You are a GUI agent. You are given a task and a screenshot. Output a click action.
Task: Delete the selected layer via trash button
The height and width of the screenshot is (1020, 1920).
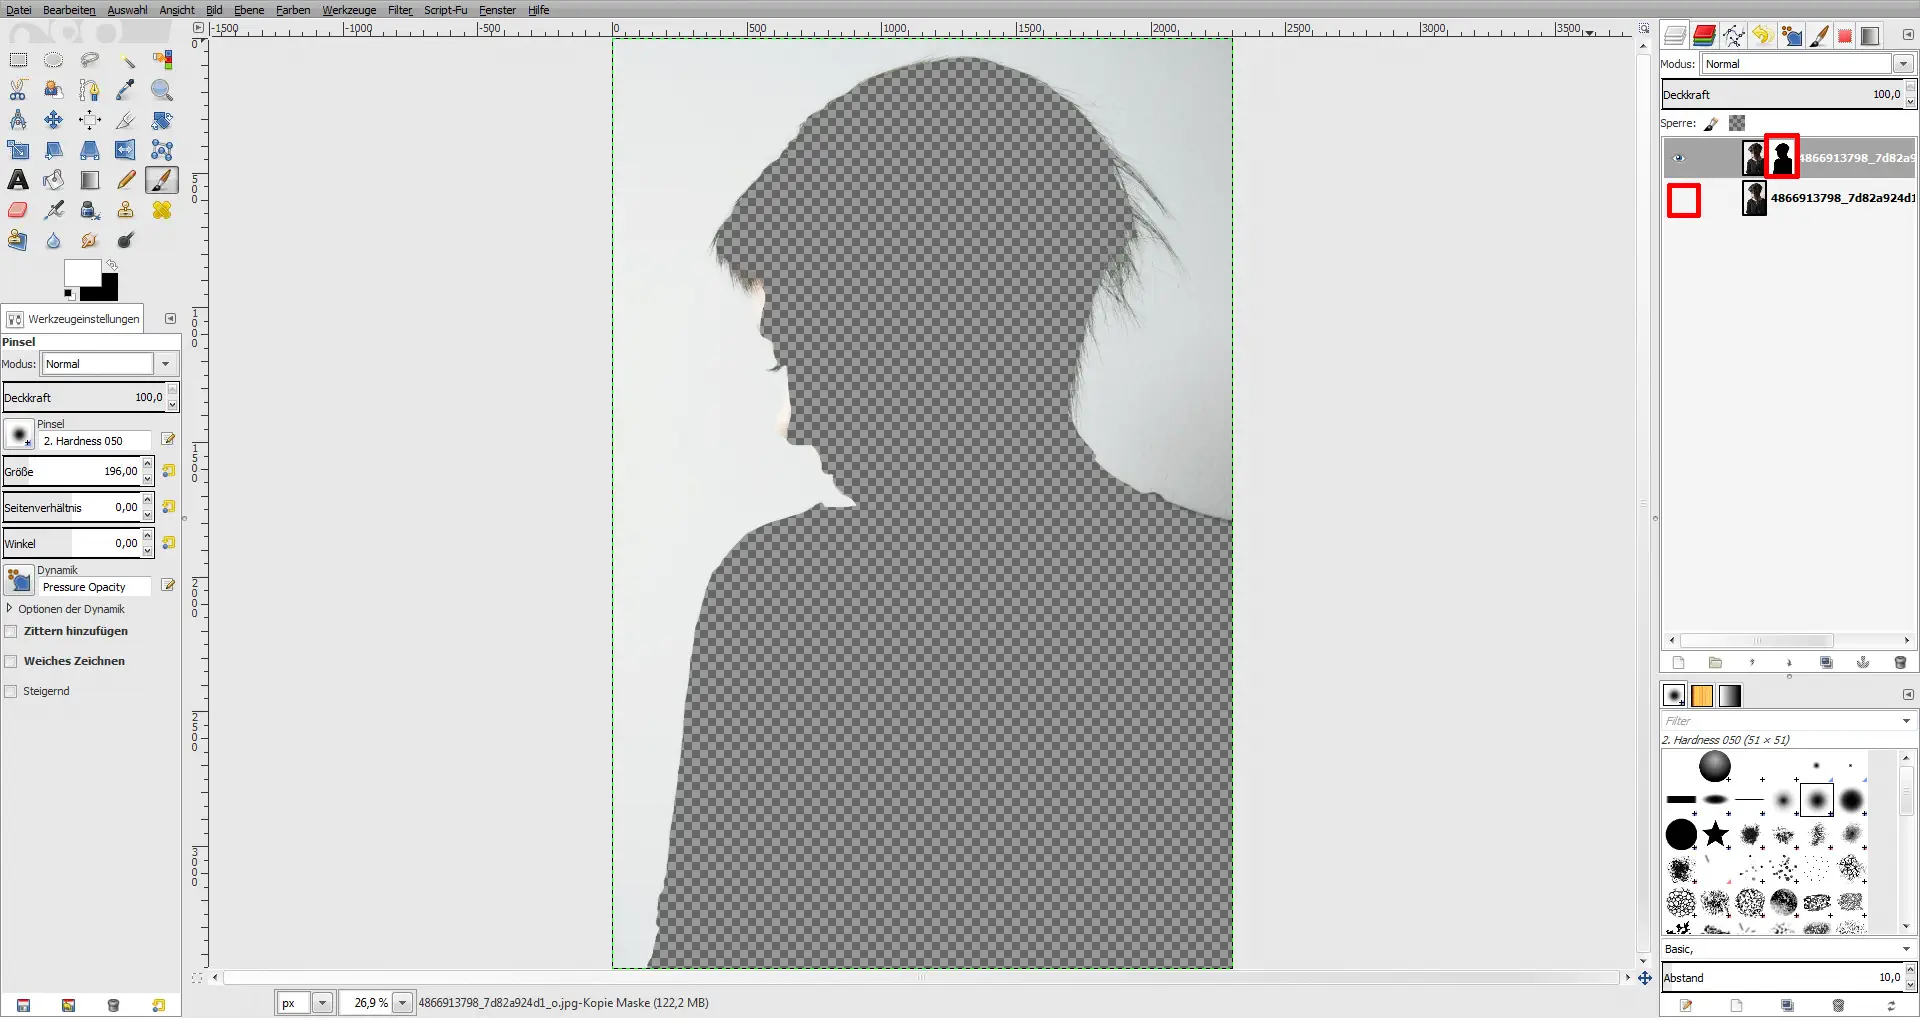click(x=1901, y=662)
